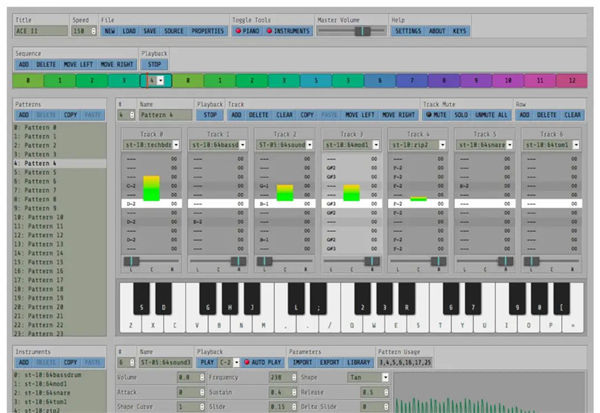Toggle the PIANO tool button

point(247,31)
